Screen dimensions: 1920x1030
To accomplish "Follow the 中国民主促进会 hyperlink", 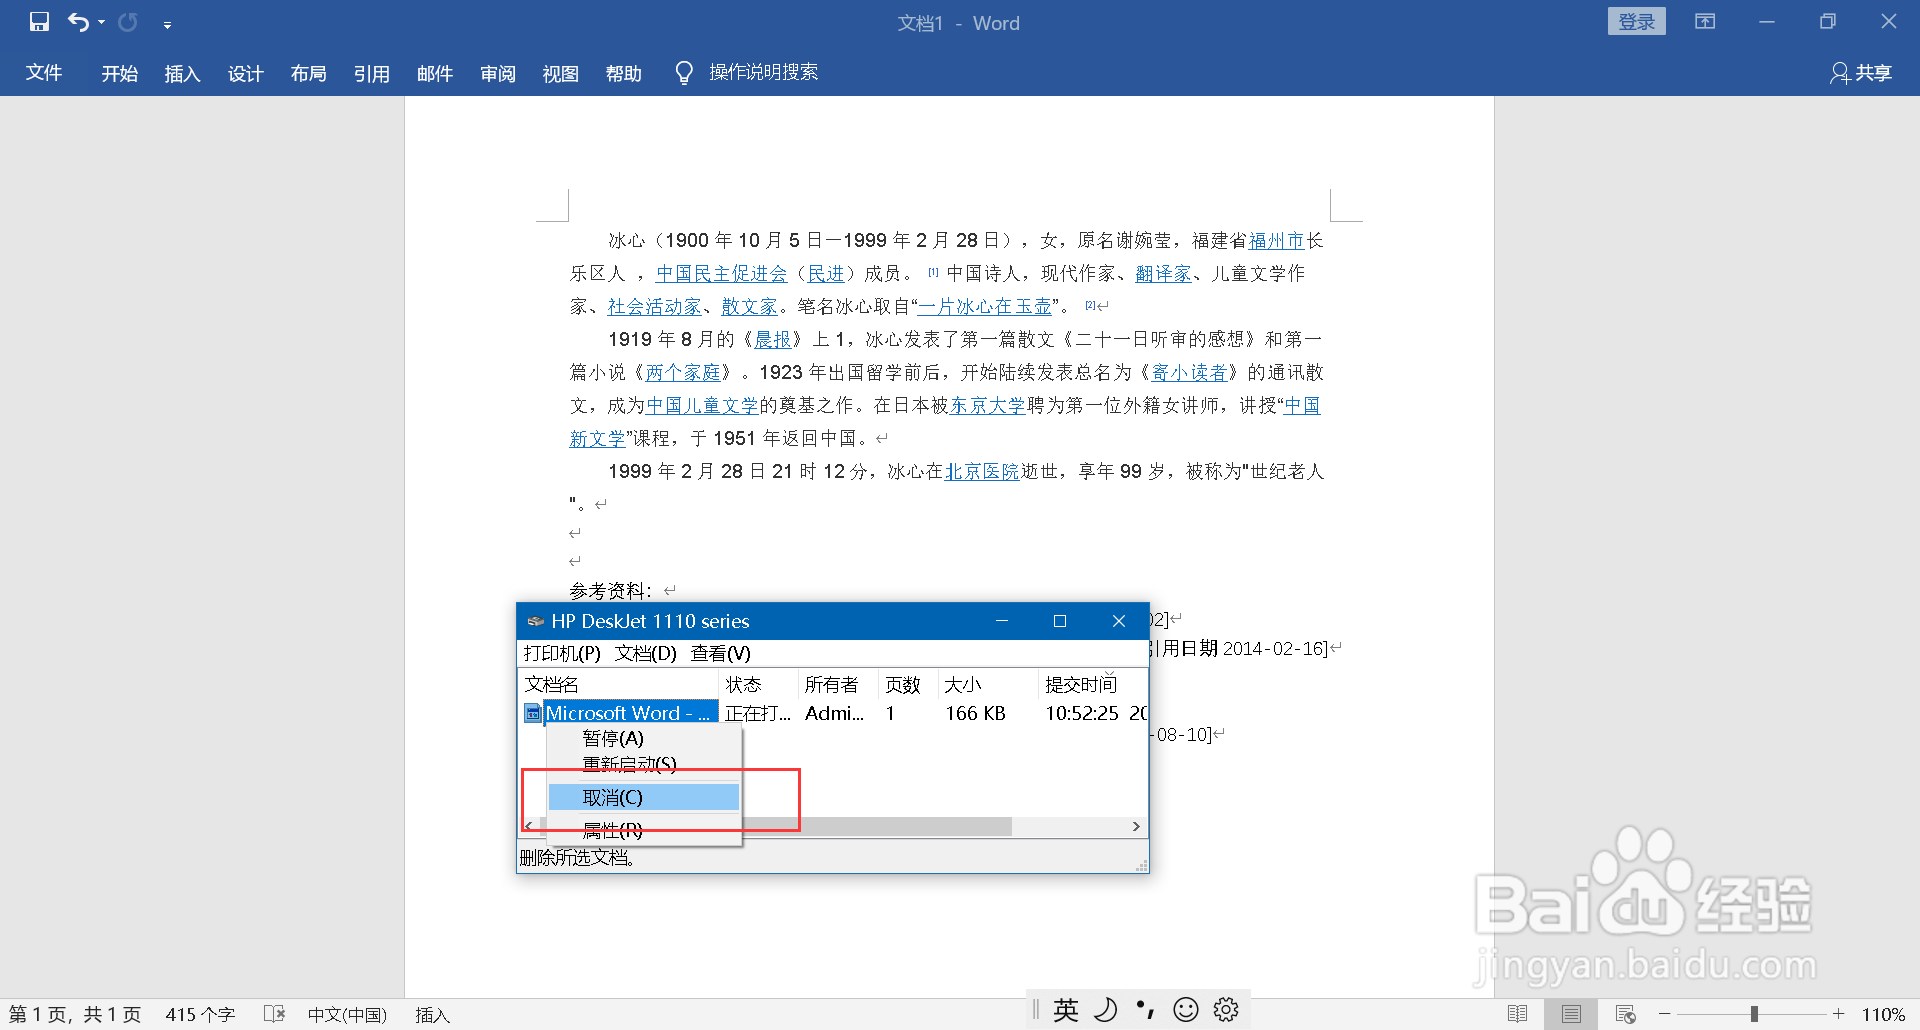I will point(722,274).
